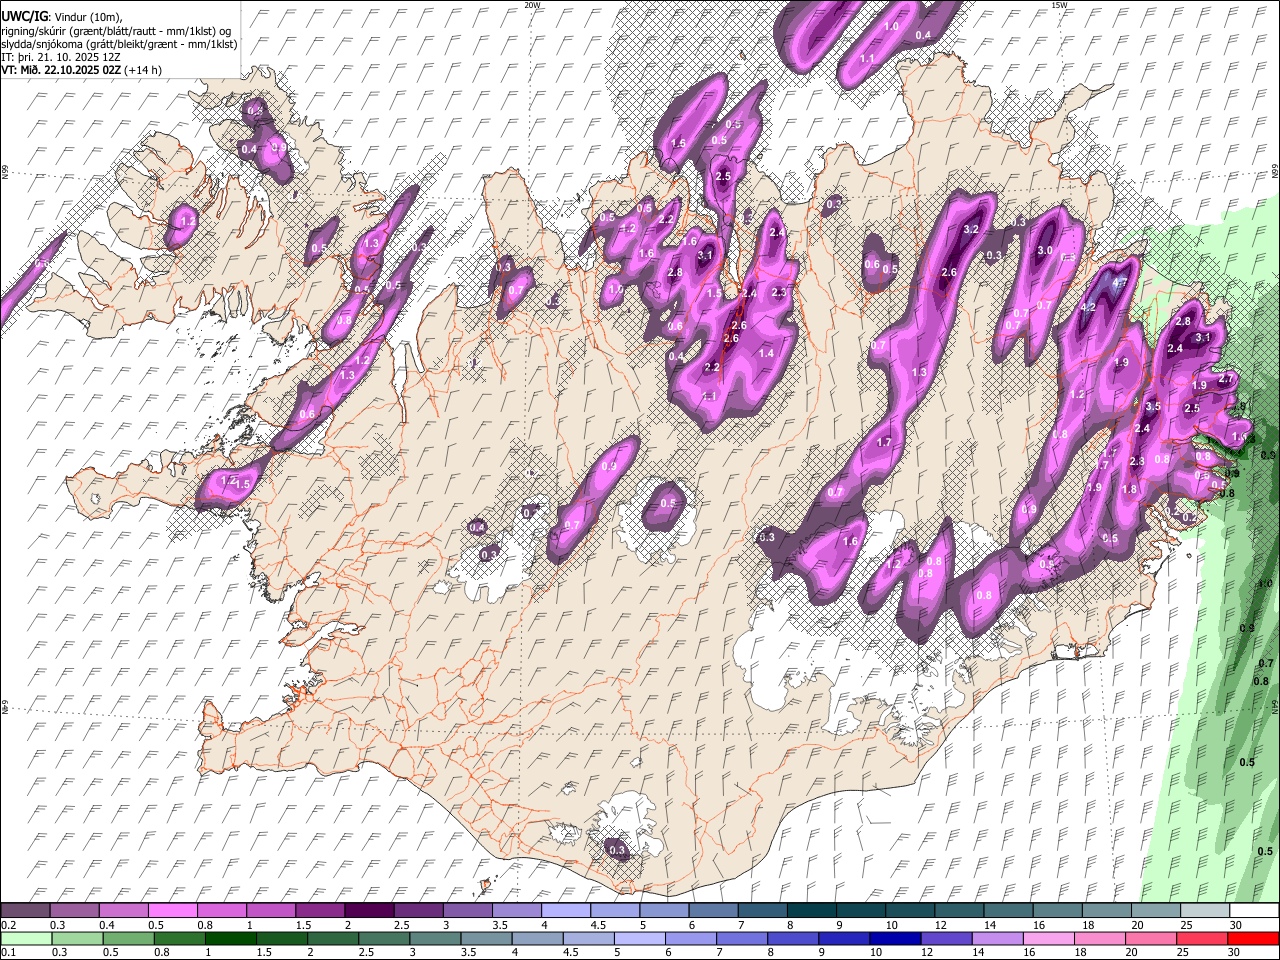Click the 'VT: Mið. 22.10.2025 02Z (+14 h)' line
The height and width of the screenshot is (960, 1280).
click(x=82, y=70)
